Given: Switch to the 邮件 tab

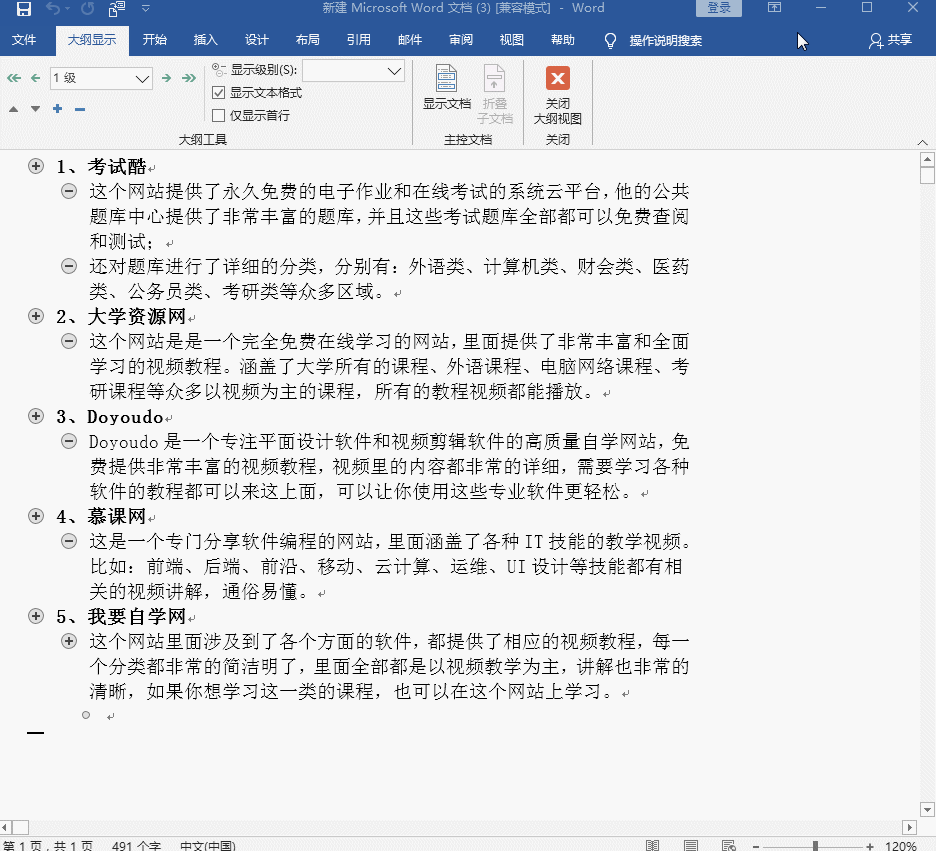Looking at the screenshot, I should click(x=410, y=40).
